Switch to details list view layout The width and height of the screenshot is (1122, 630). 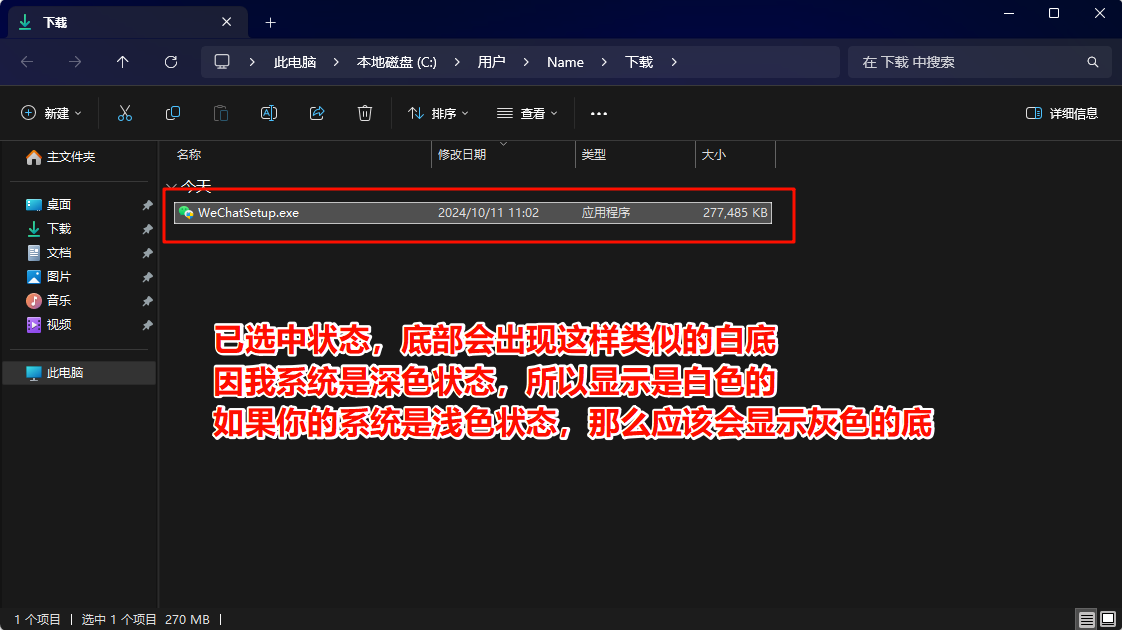coord(1086,619)
